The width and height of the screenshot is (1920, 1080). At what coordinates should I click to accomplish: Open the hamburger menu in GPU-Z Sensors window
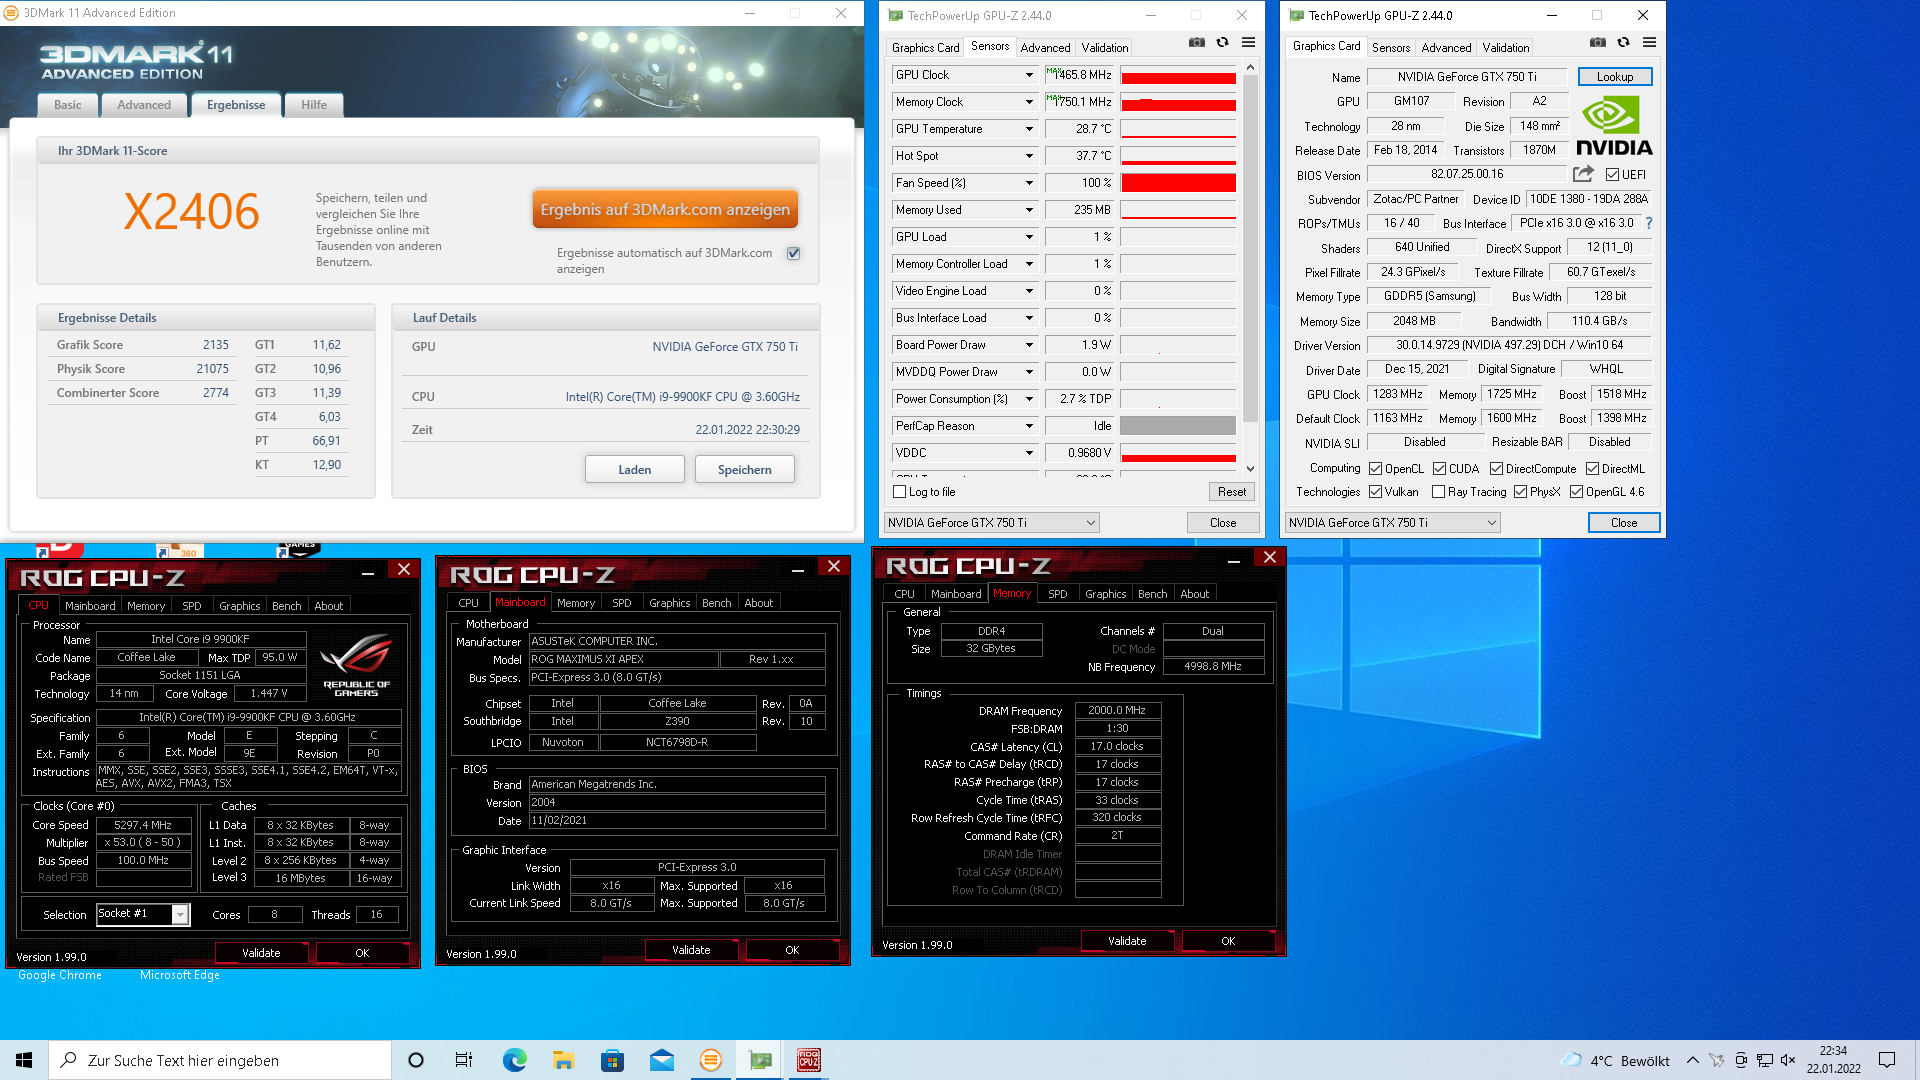pyautogui.click(x=1248, y=43)
